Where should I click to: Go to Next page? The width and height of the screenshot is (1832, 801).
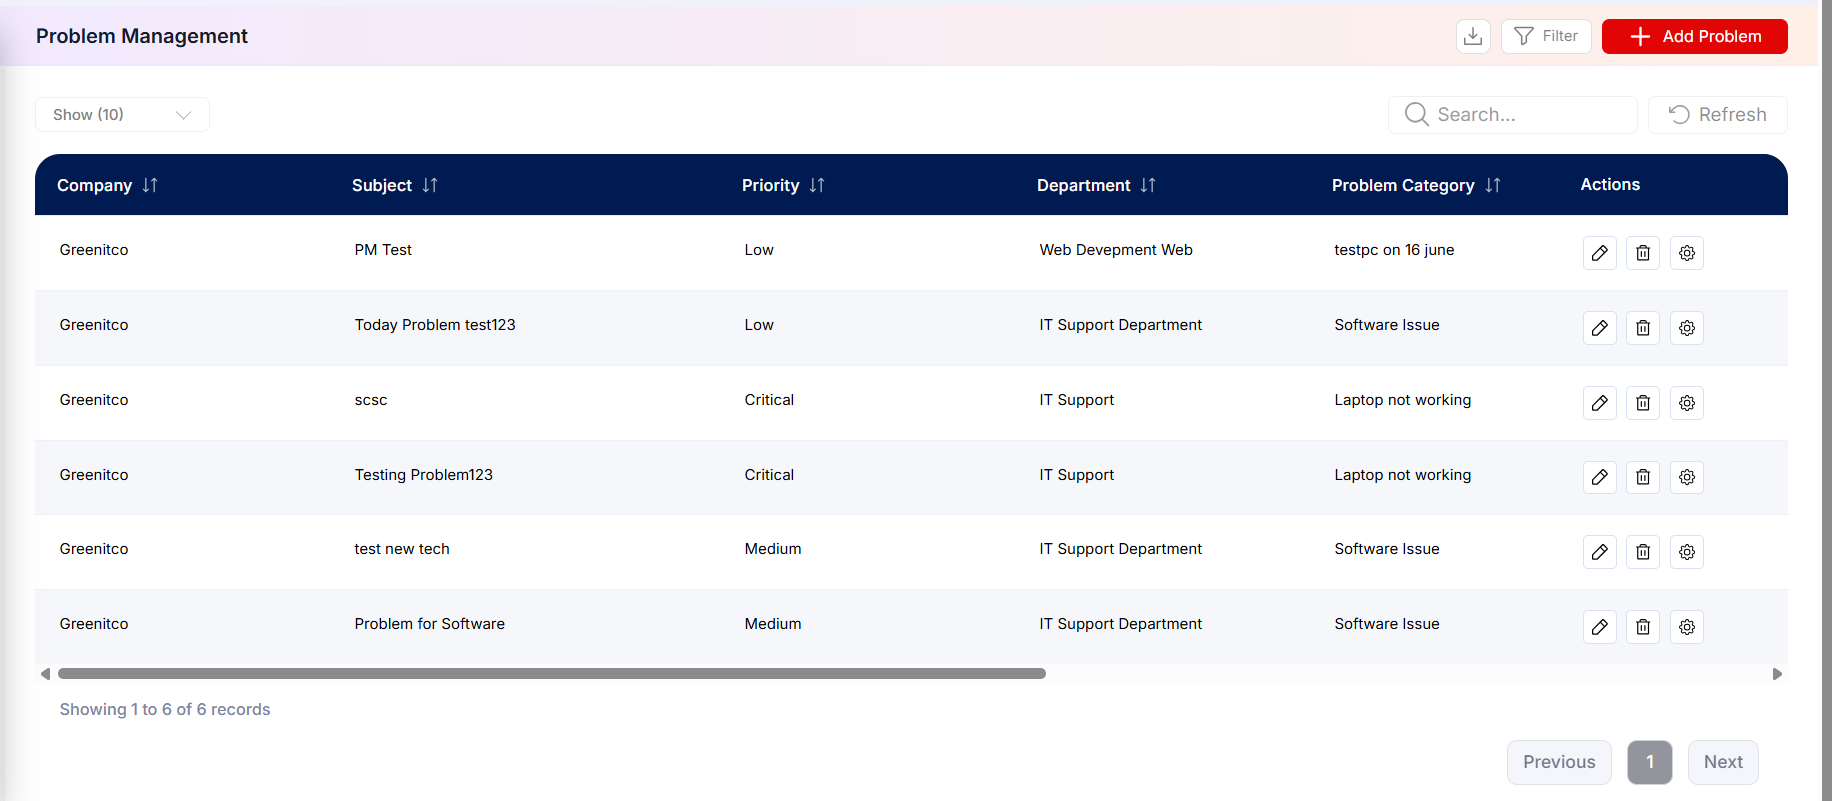pos(1723,762)
